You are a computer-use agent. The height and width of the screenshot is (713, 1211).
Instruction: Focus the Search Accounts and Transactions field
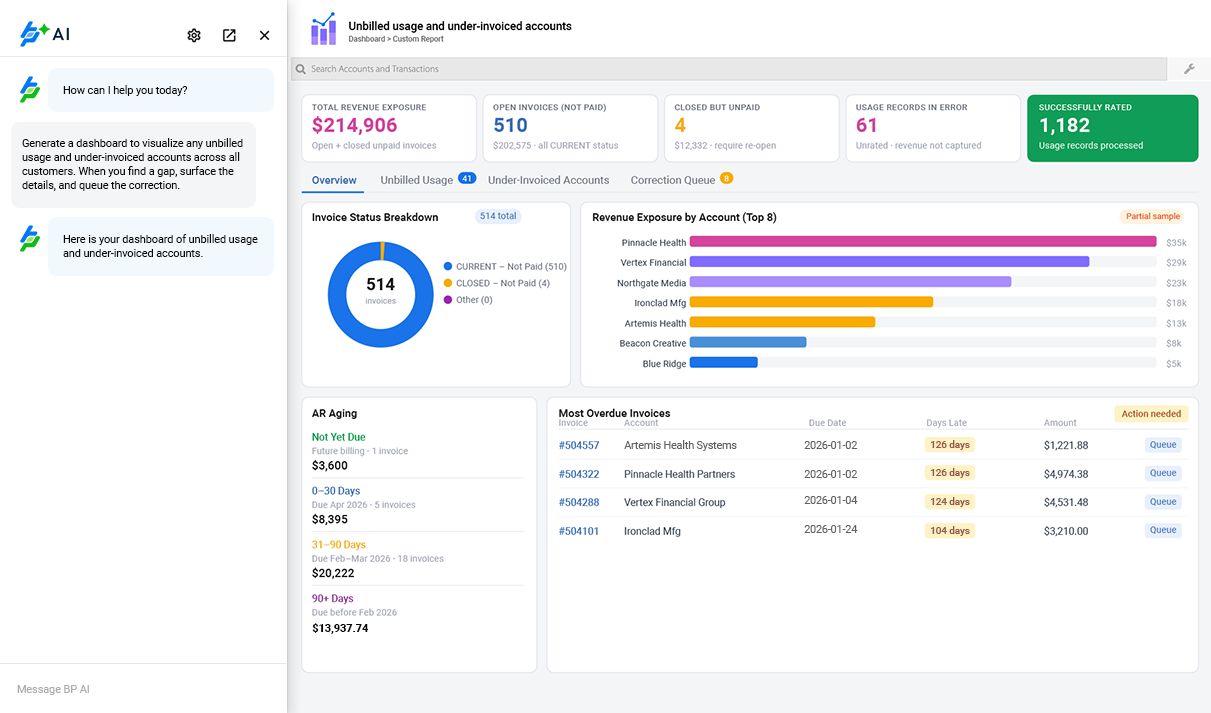[729, 69]
